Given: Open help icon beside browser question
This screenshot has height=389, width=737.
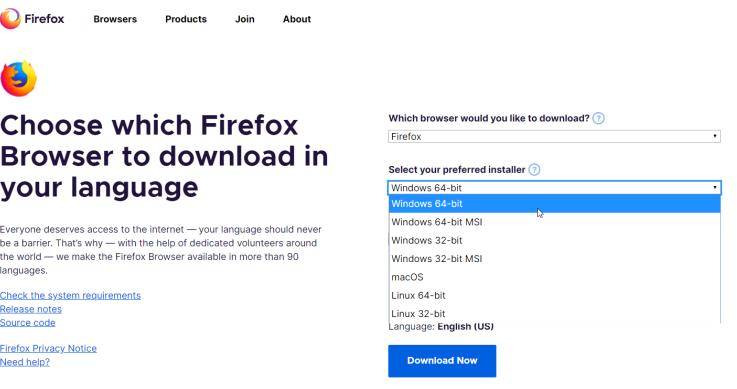Looking at the screenshot, I should [x=598, y=118].
